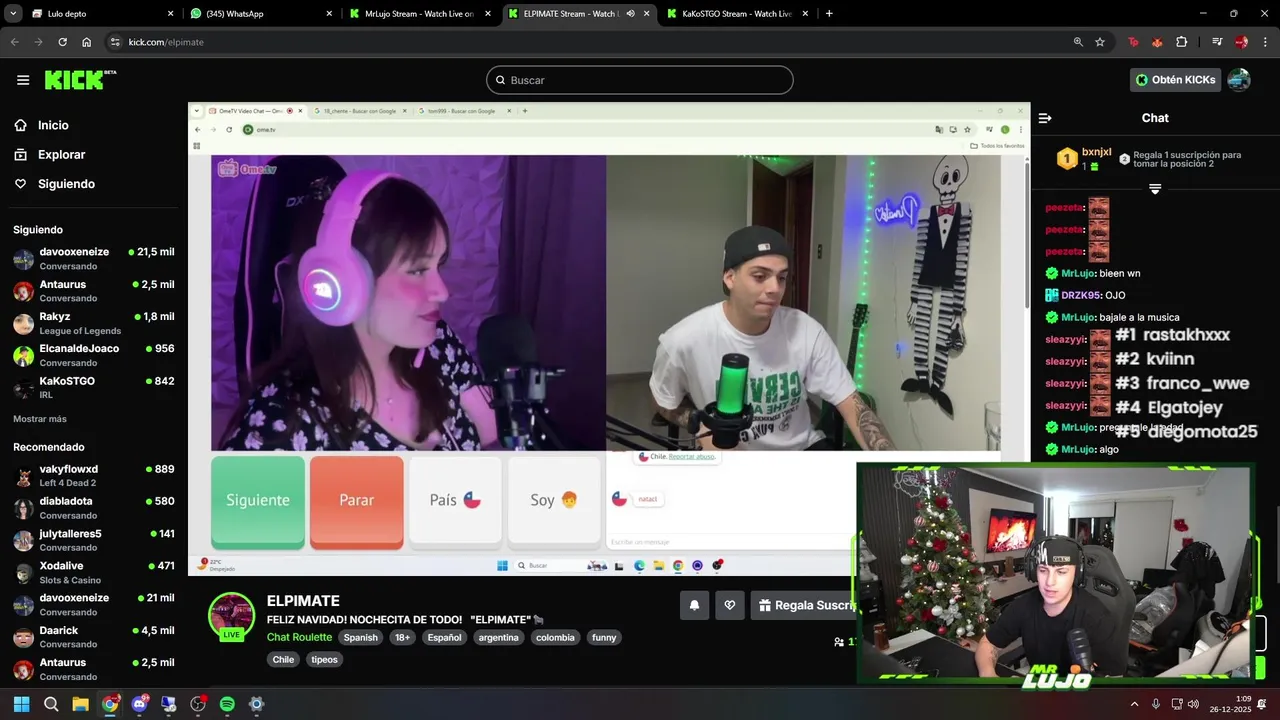The image size is (1280, 720).
Task: Click the heart follow button under stream
Action: pyautogui.click(x=730, y=605)
